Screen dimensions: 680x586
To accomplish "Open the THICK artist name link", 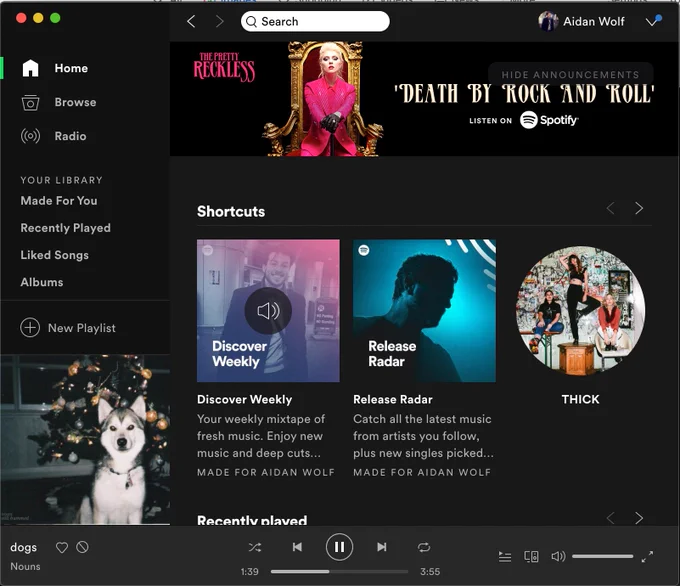I will tap(580, 399).
